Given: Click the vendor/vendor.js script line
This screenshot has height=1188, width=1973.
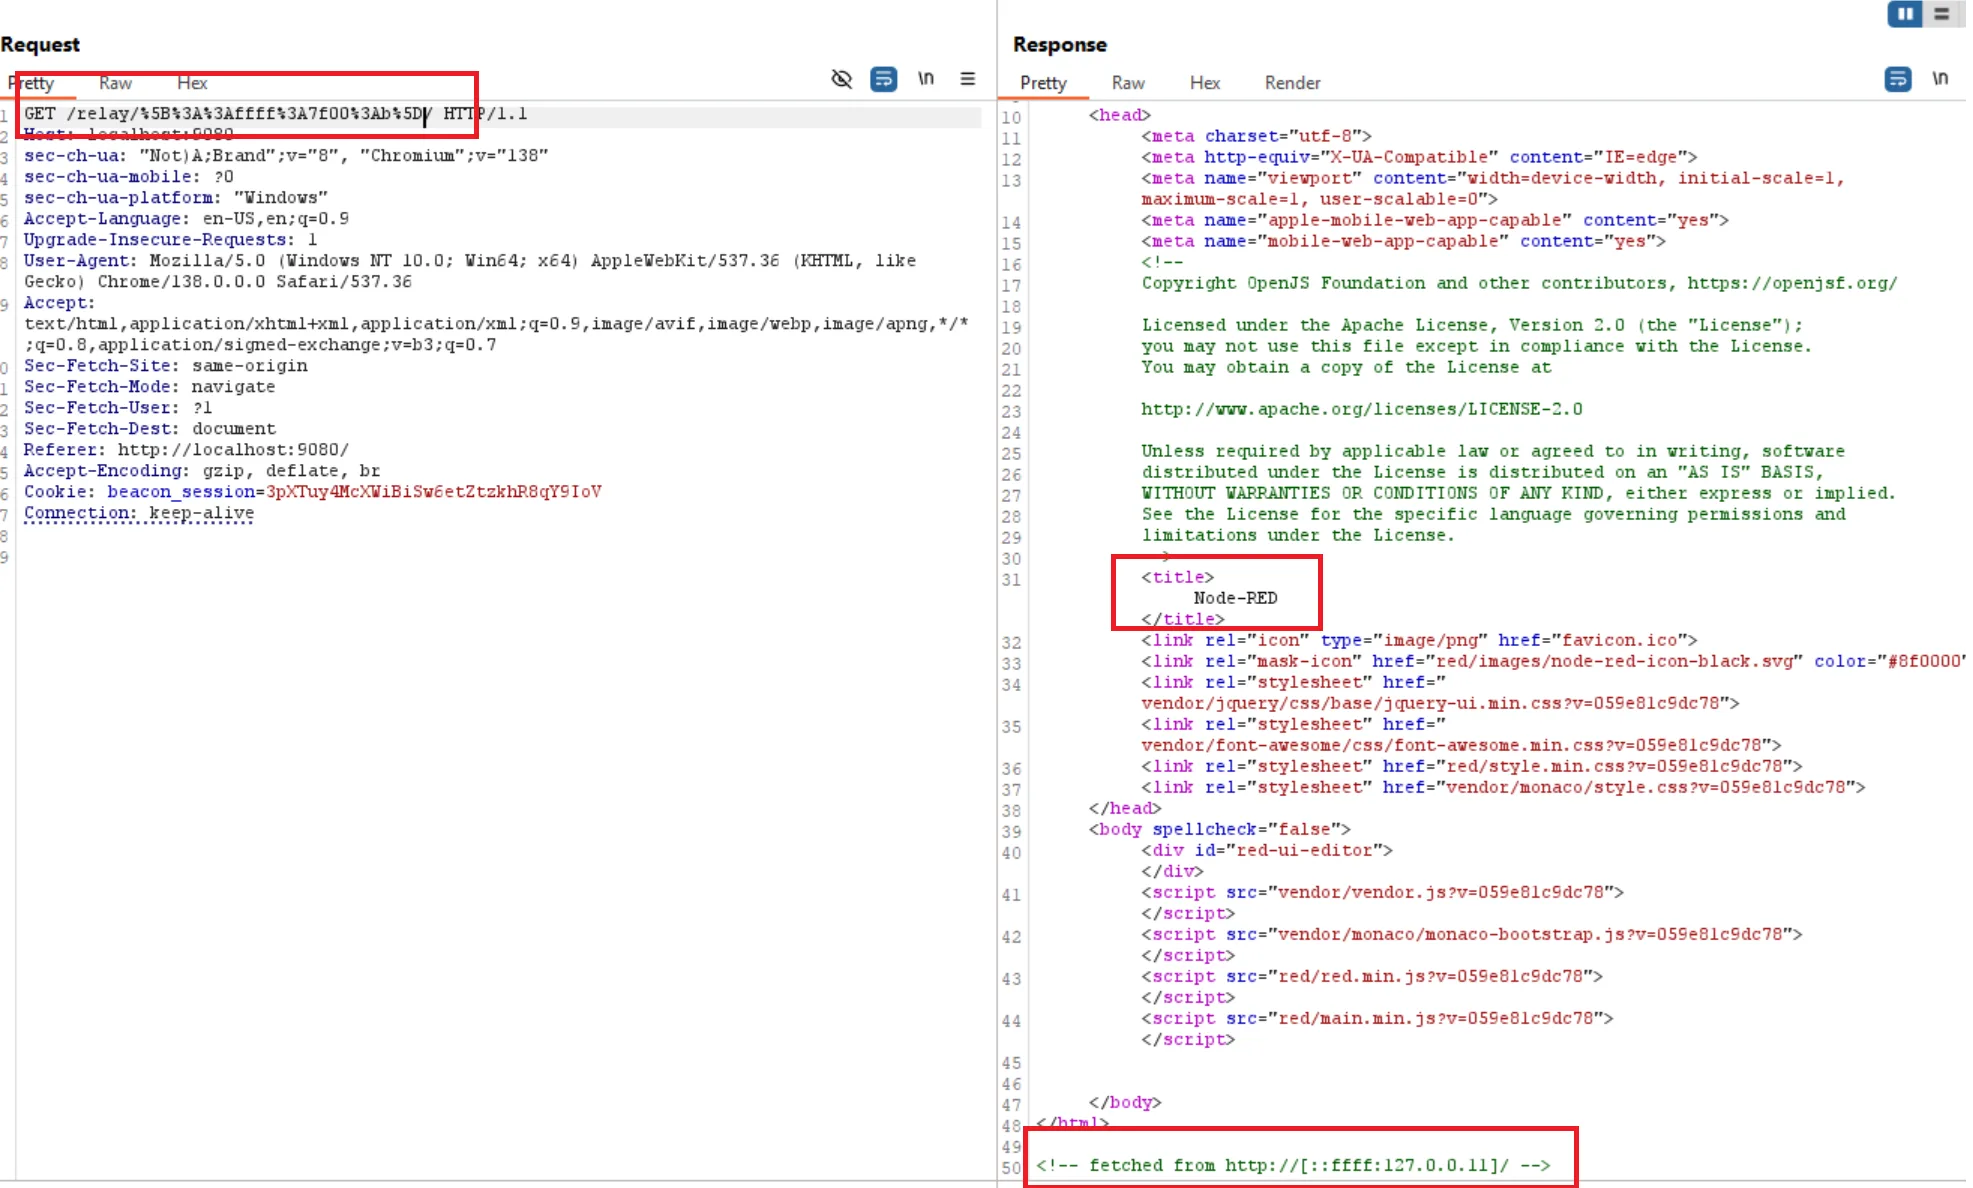Looking at the screenshot, I should point(1382,892).
